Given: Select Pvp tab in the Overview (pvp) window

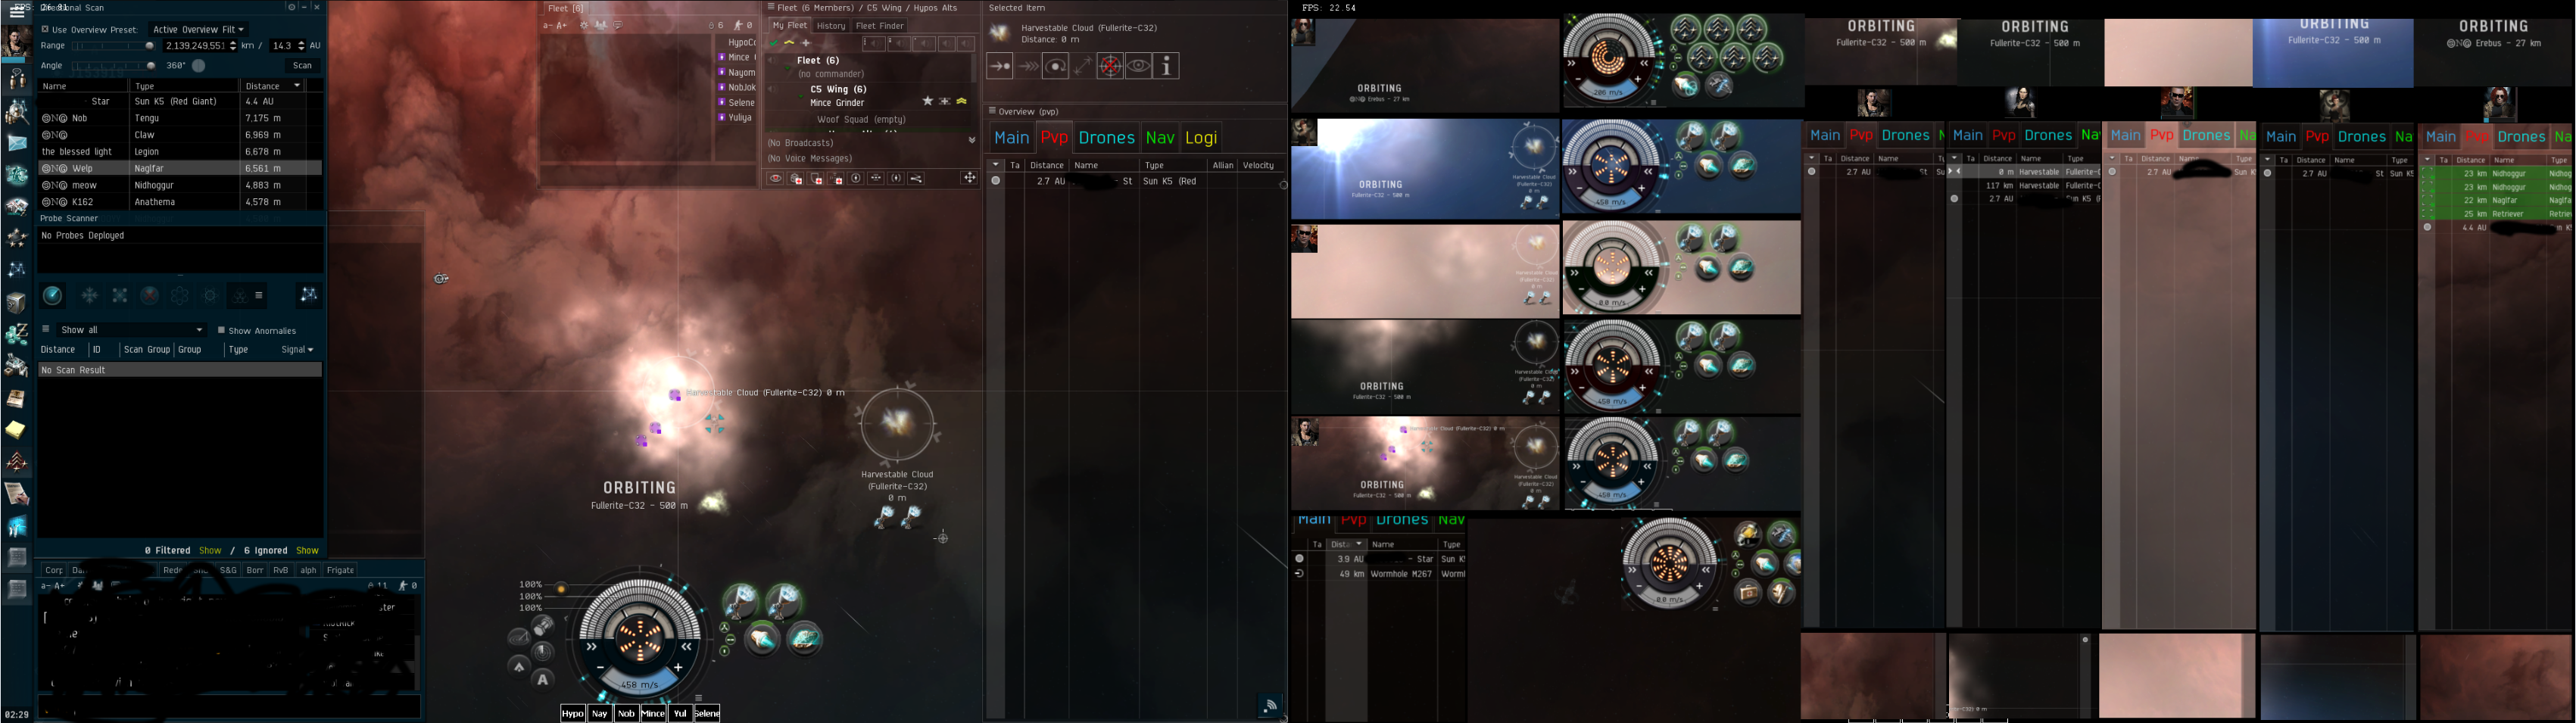Looking at the screenshot, I should [1054, 138].
